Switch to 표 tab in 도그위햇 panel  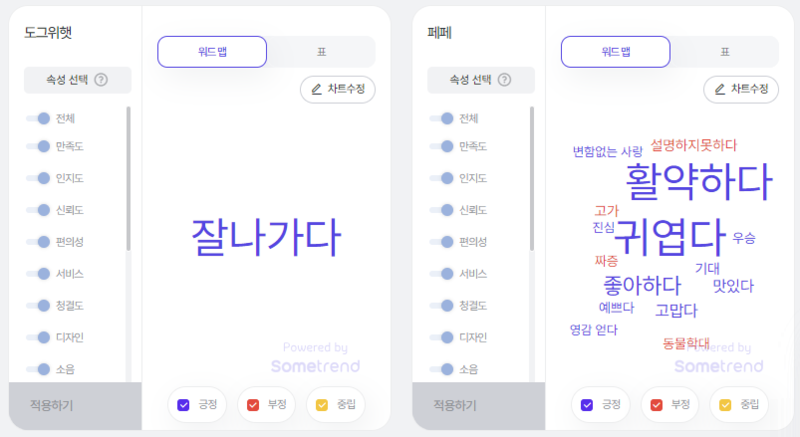coord(321,52)
